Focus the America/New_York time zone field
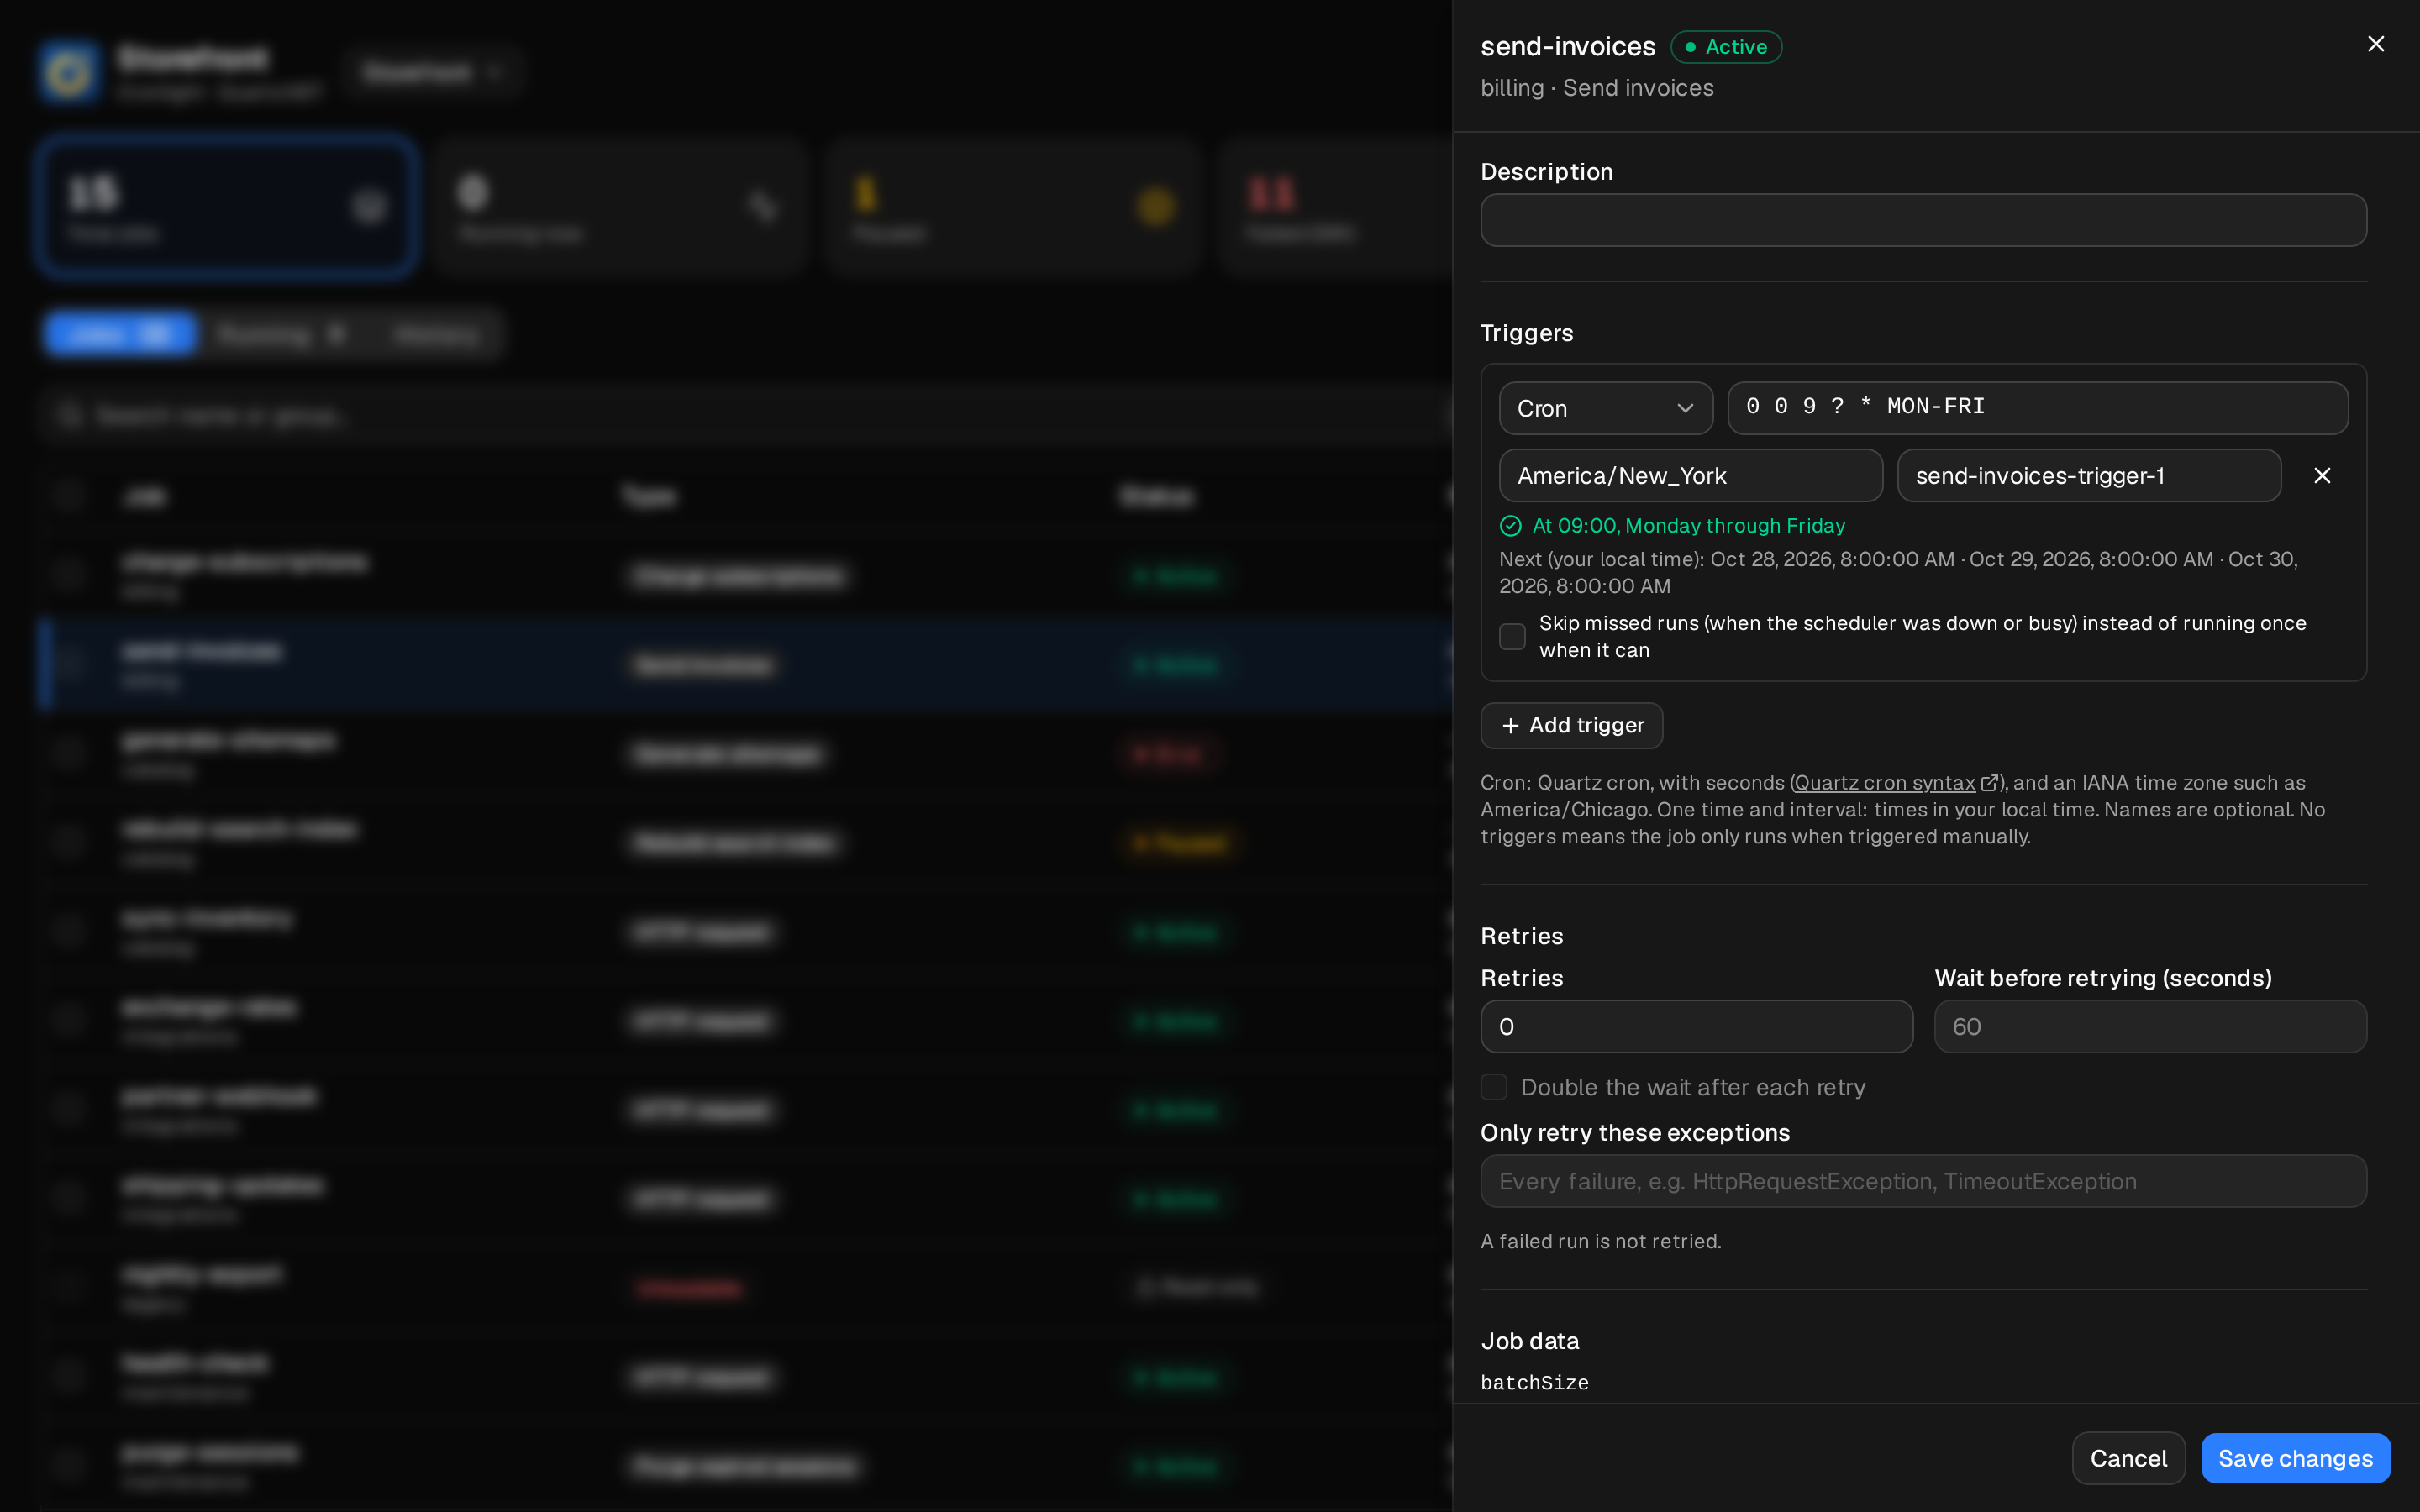The height and width of the screenshot is (1512, 2420). (1691, 476)
